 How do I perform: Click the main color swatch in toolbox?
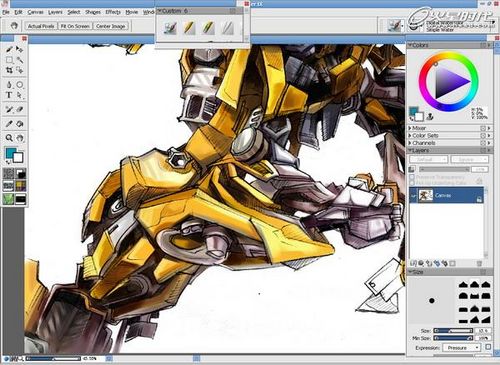tap(11, 154)
